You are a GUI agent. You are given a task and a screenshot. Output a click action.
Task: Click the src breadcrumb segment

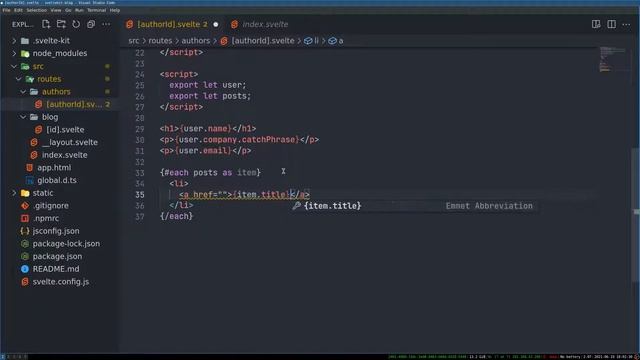click(133, 41)
